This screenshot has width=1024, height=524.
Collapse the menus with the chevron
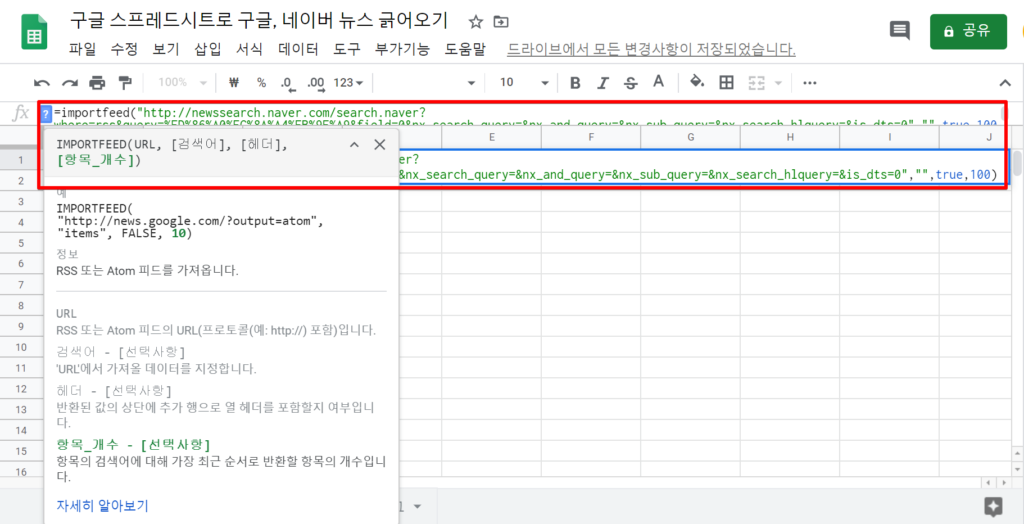[1005, 83]
